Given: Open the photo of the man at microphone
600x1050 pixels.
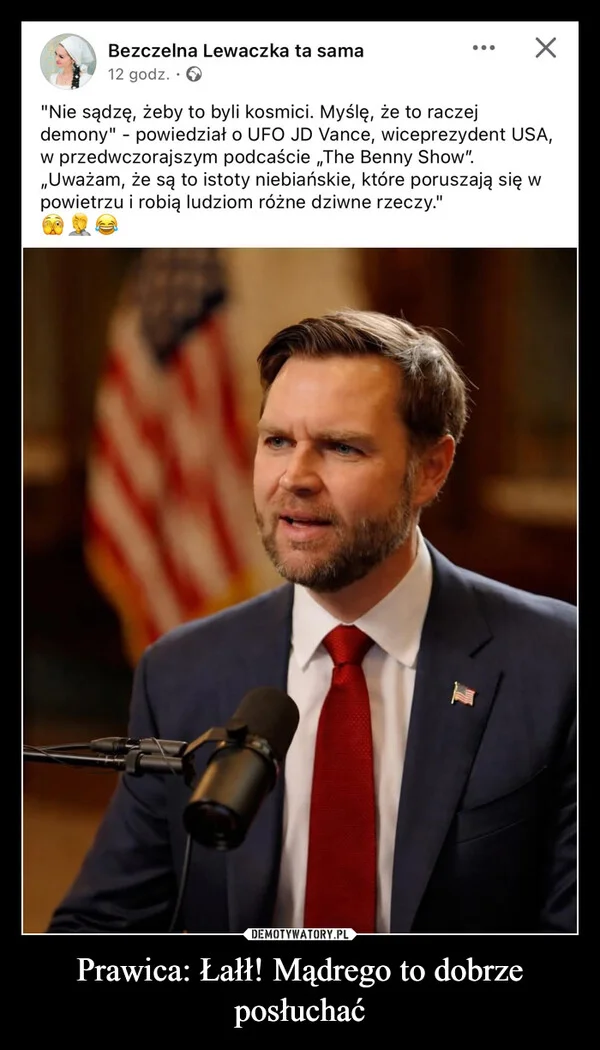Looking at the screenshot, I should (x=300, y=590).
